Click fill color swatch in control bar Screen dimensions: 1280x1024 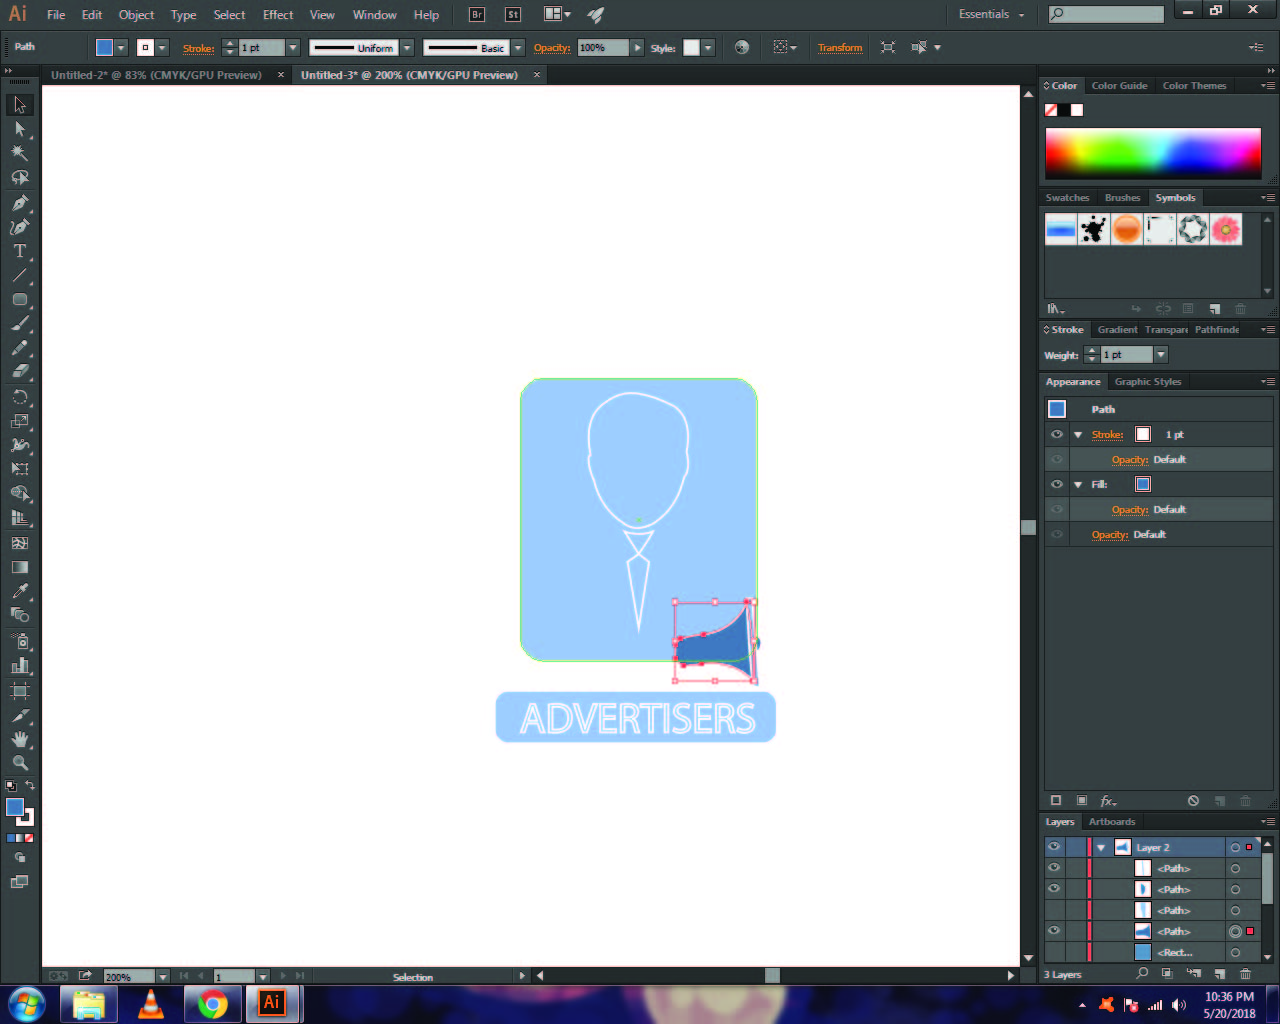pos(104,47)
